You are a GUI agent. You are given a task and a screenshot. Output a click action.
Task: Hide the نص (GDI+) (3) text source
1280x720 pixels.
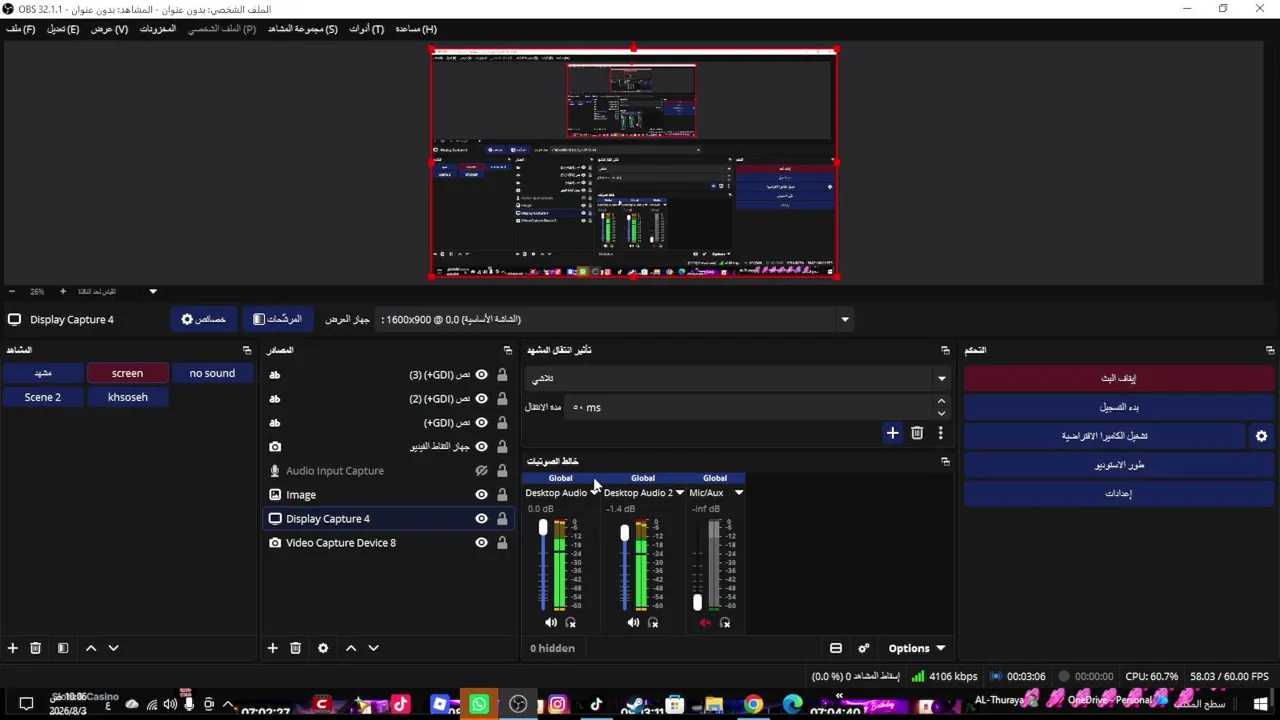pos(481,375)
